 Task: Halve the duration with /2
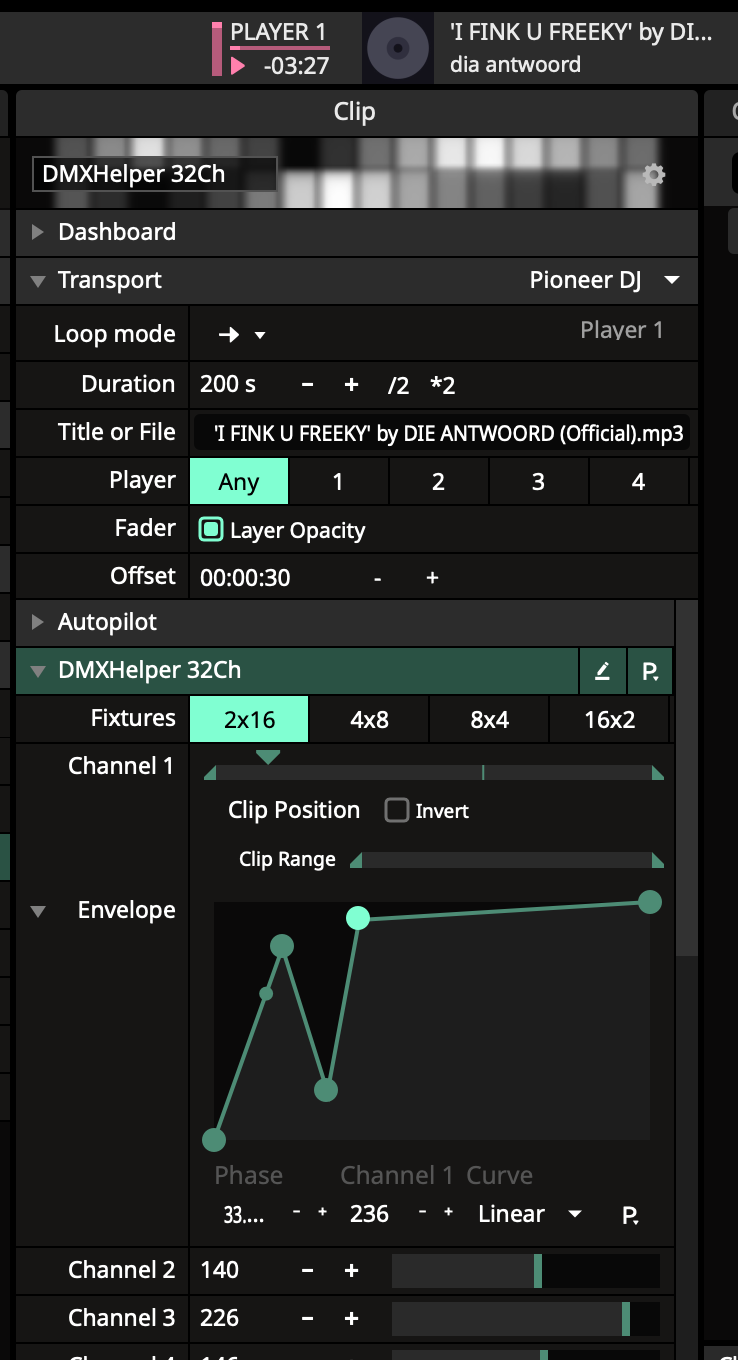pyautogui.click(x=399, y=385)
